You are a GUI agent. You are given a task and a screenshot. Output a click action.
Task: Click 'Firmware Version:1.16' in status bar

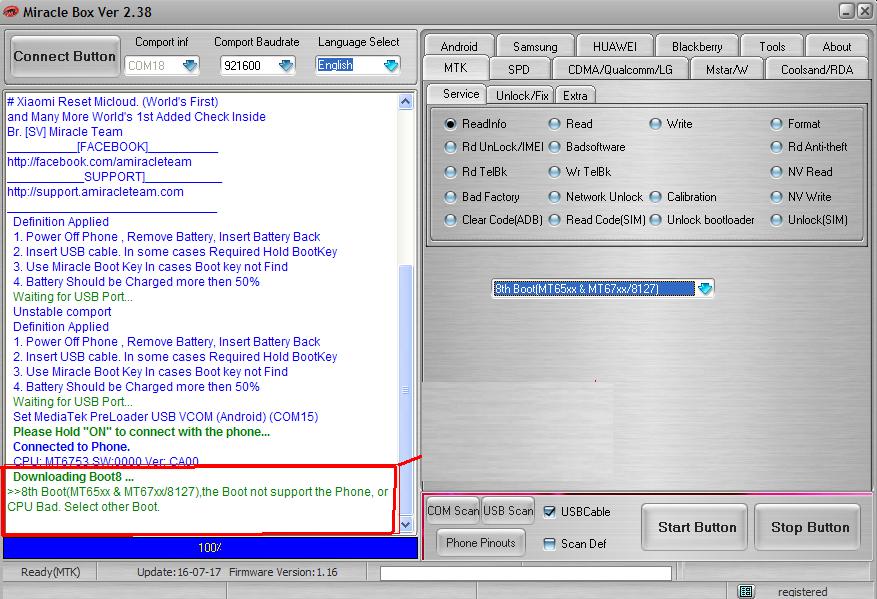[284, 572]
